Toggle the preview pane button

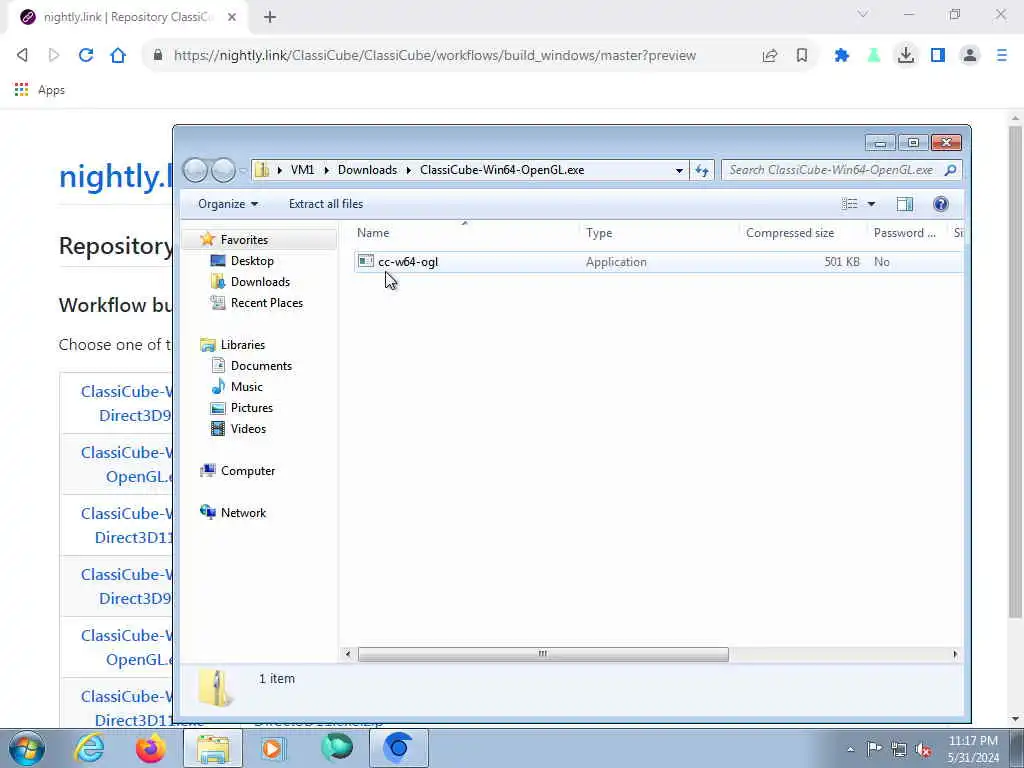(904, 204)
